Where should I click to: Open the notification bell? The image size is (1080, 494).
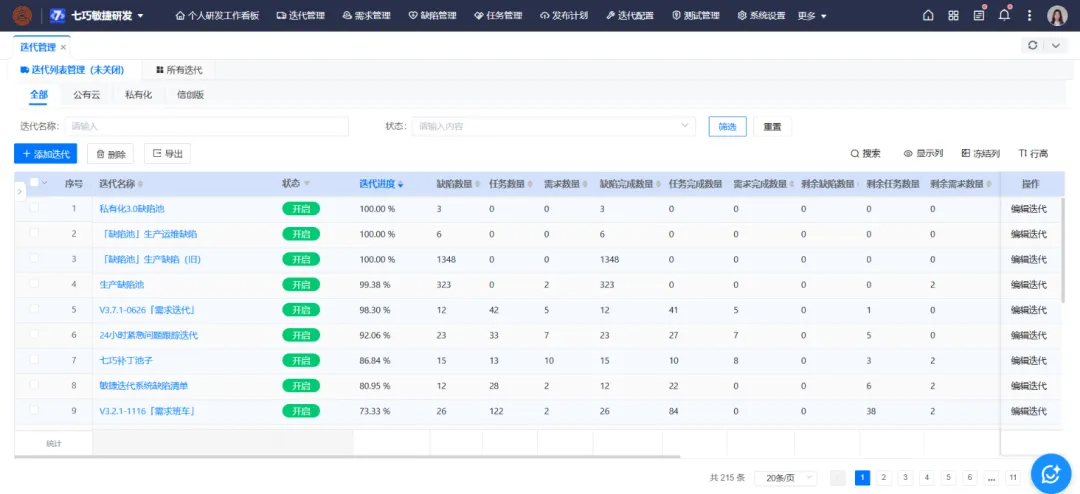1004,15
